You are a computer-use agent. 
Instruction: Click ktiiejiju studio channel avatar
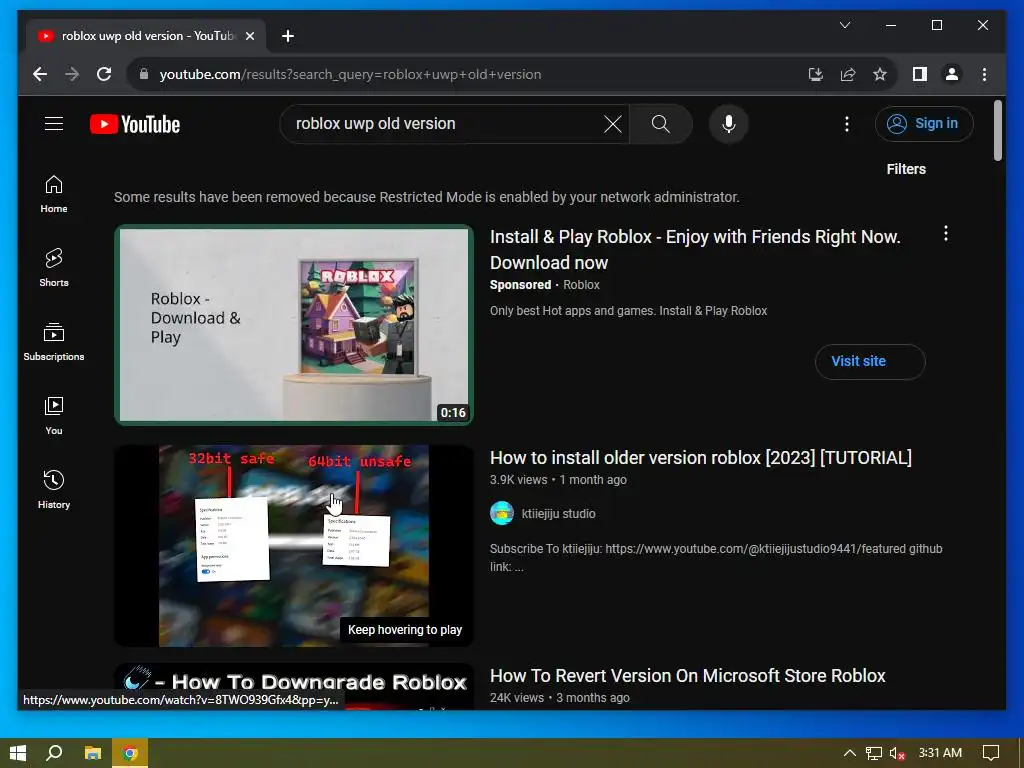[502, 513]
